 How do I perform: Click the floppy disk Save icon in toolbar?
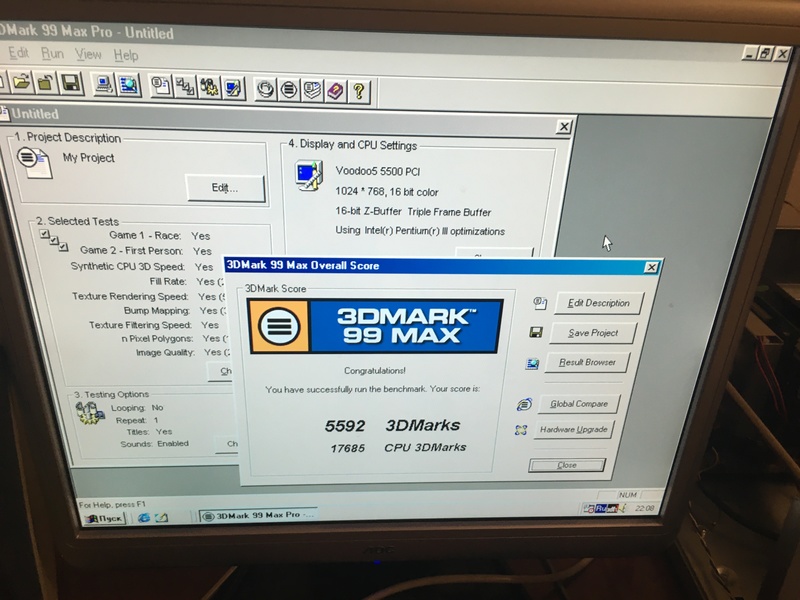click(x=70, y=83)
